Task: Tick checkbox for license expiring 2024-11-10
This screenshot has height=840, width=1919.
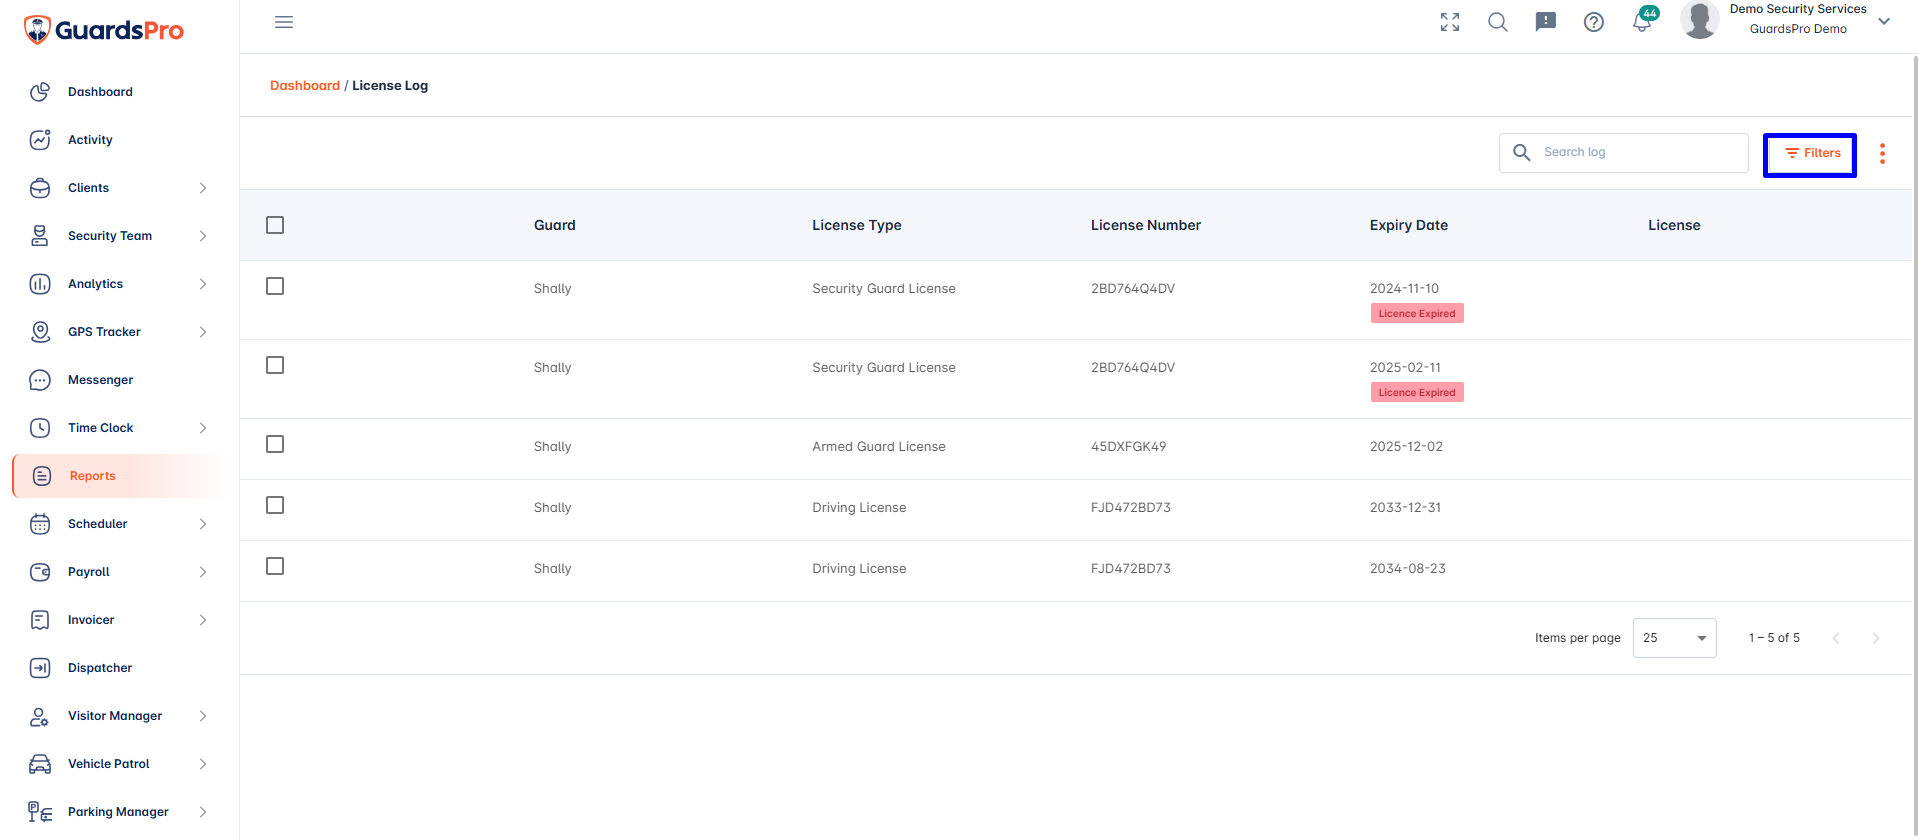Action: [275, 286]
